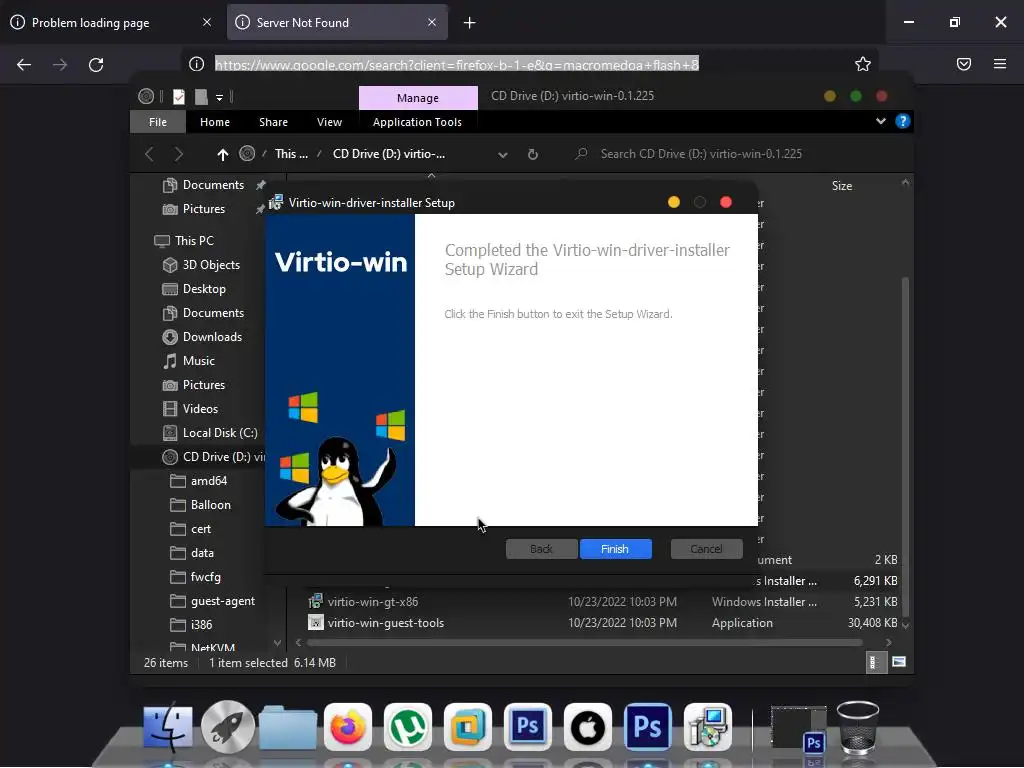Viewport: 1024px width, 768px height.
Task: Open Music in navigation pane
Action: (199, 361)
